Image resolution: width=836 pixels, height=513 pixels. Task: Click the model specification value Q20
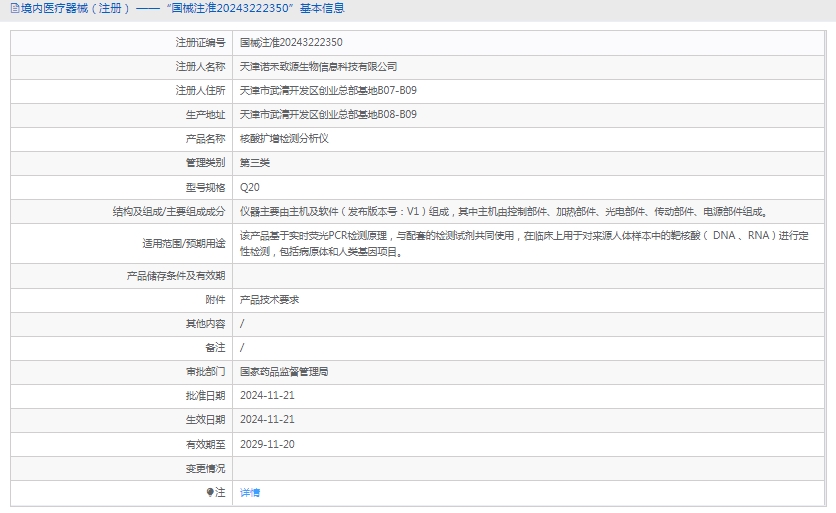click(x=249, y=187)
